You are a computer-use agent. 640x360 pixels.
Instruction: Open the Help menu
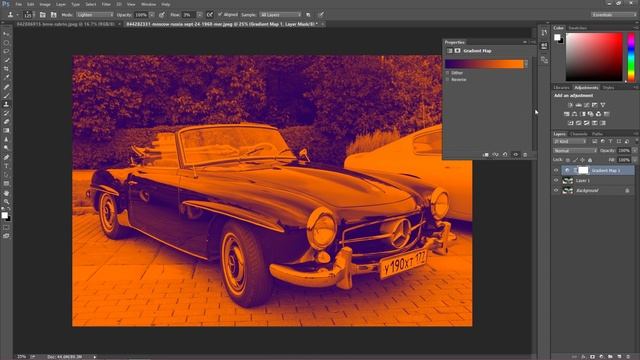coord(166,4)
